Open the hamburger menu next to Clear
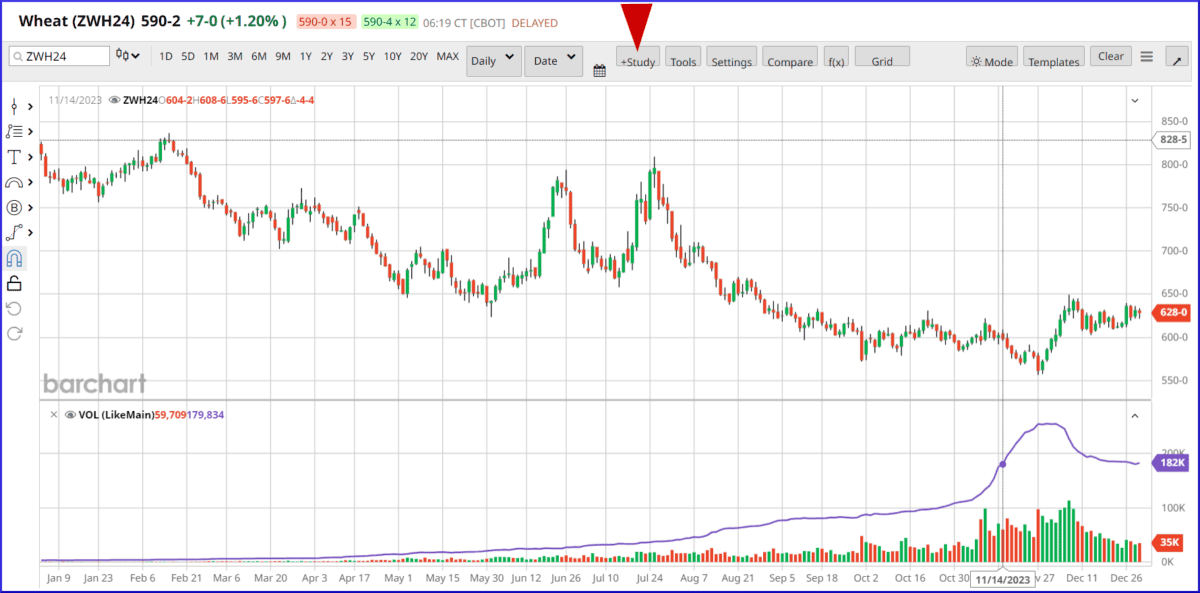 (1145, 56)
